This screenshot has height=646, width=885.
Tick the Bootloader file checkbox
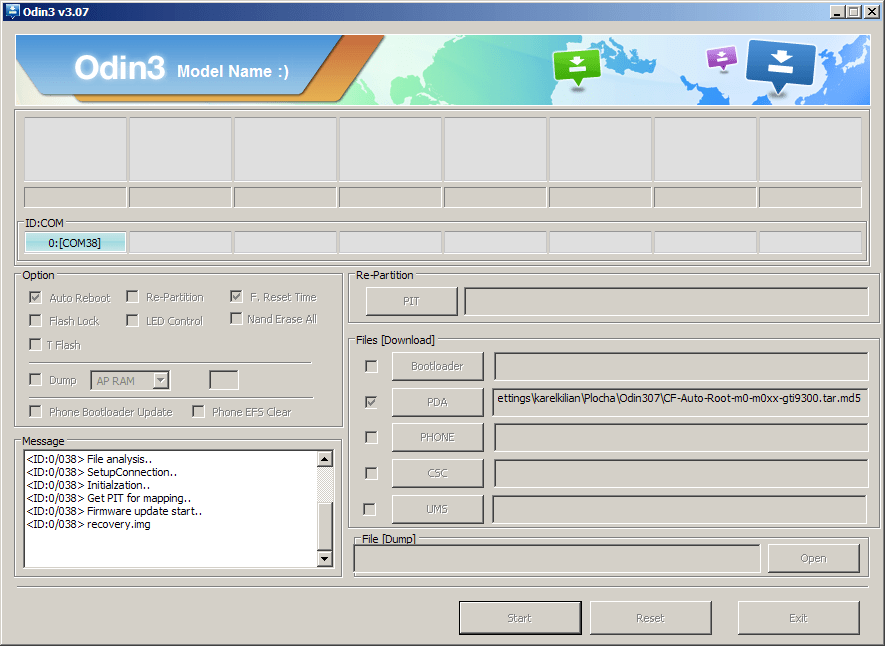pos(371,366)
